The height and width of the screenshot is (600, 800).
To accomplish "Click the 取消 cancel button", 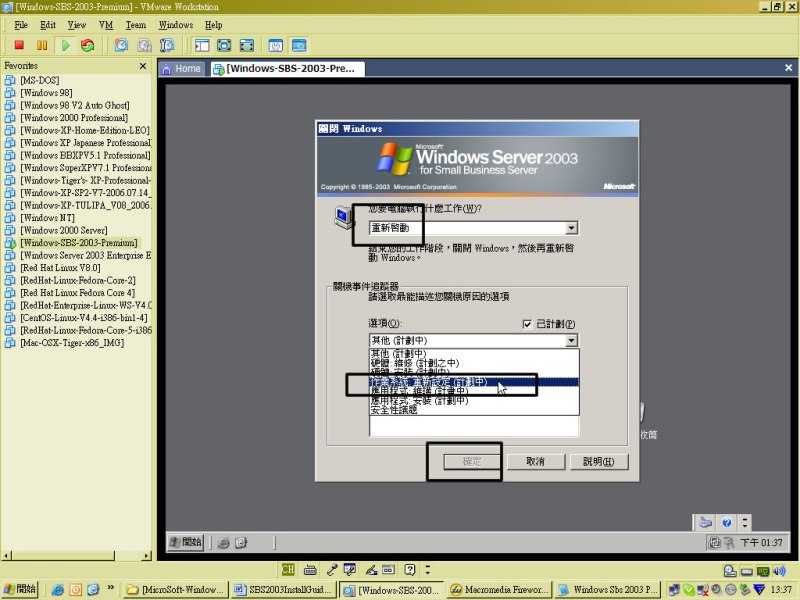I will [x=535, y=462].
